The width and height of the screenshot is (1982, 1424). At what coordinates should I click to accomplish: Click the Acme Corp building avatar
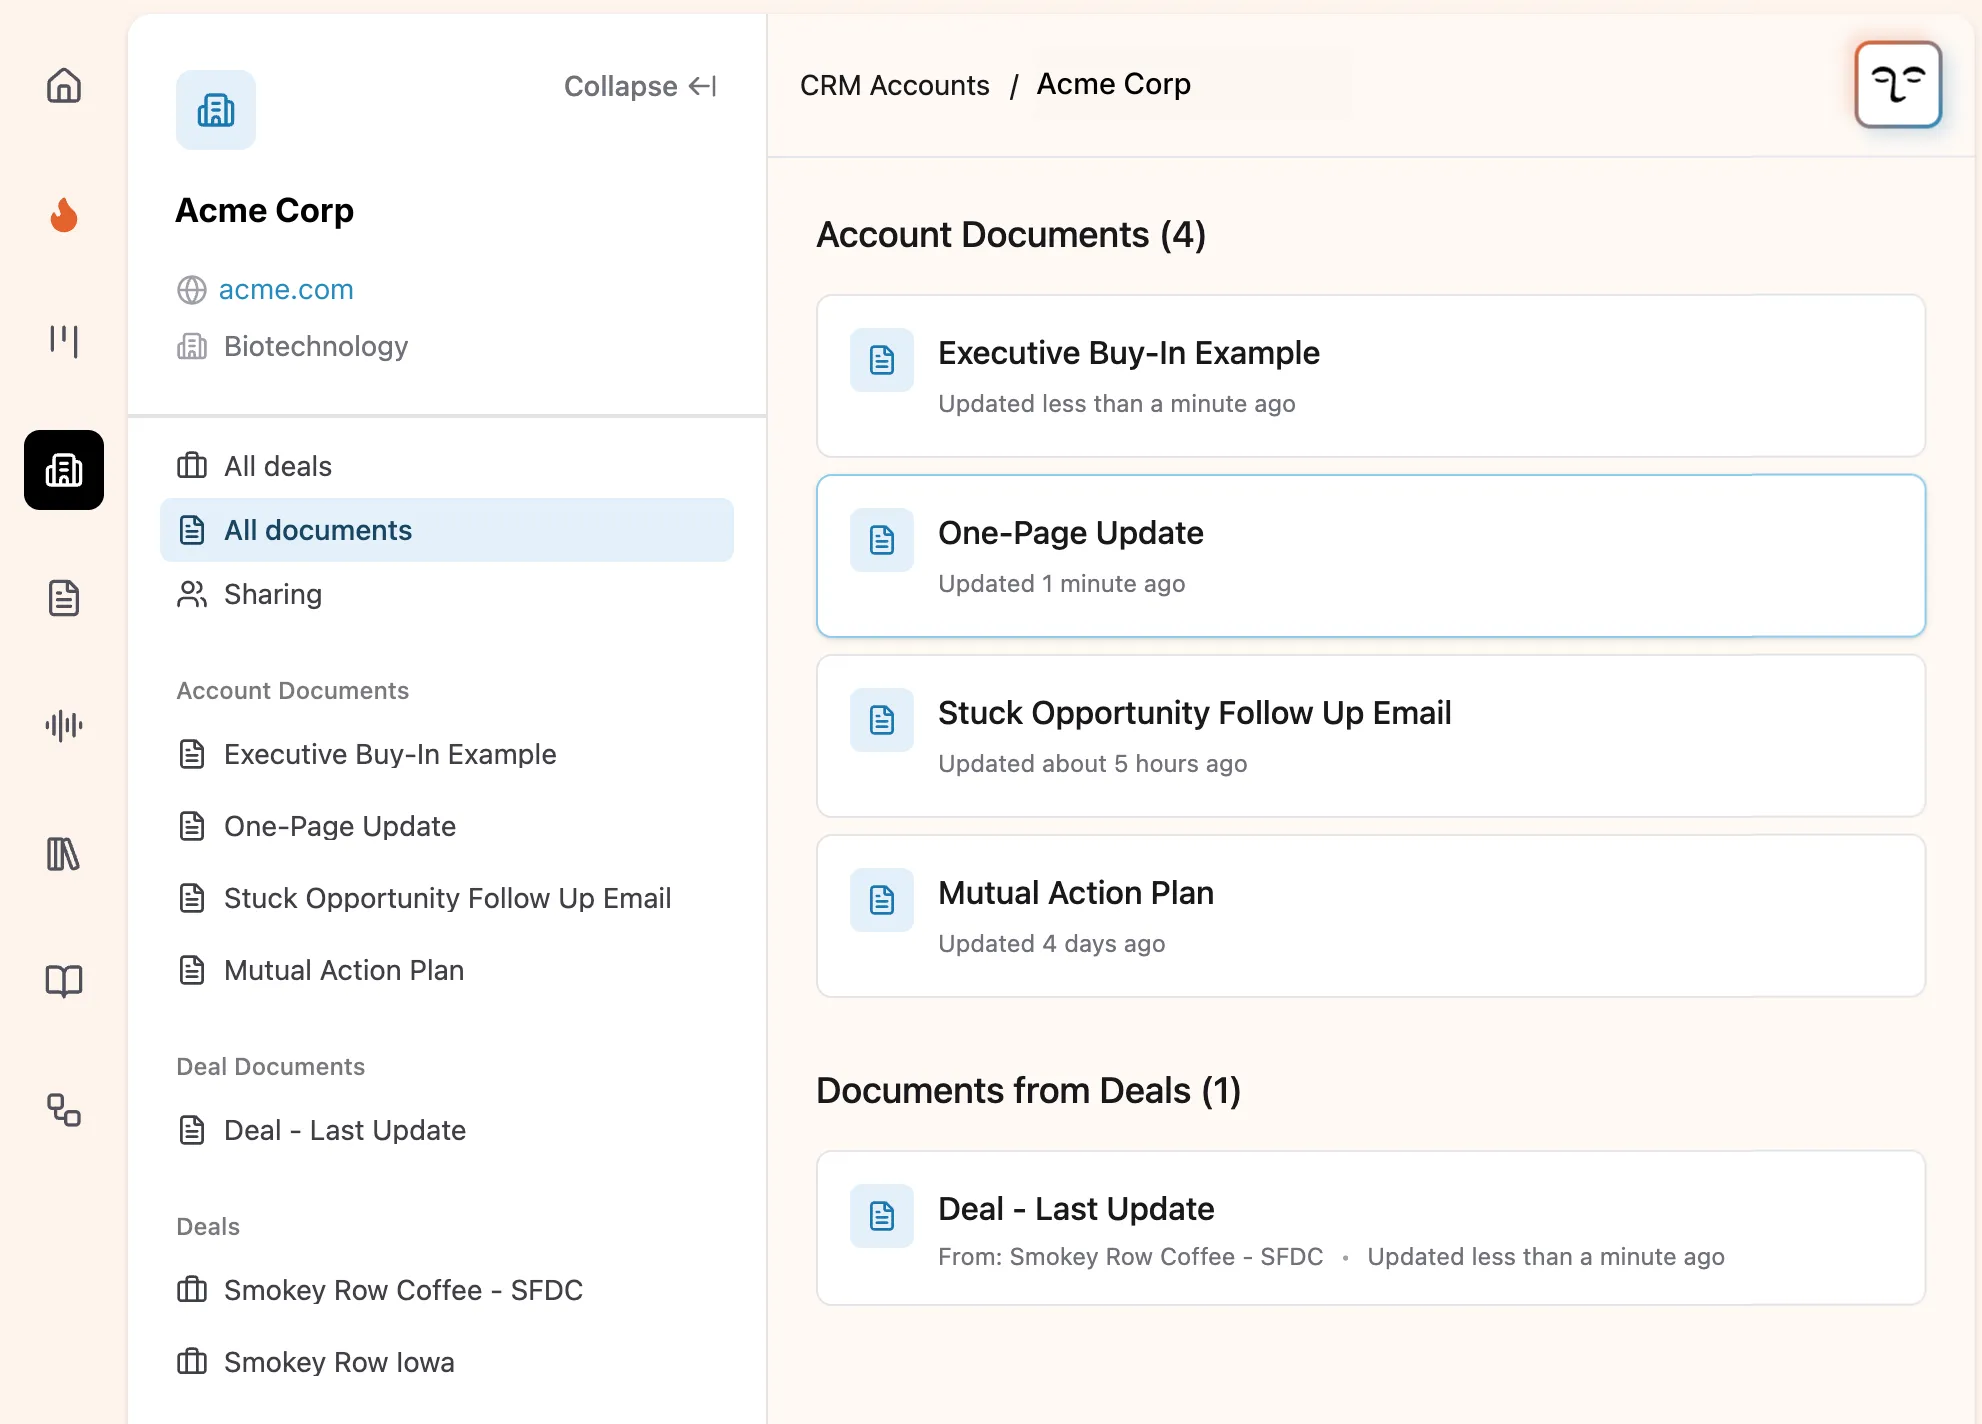coord(215,110)
